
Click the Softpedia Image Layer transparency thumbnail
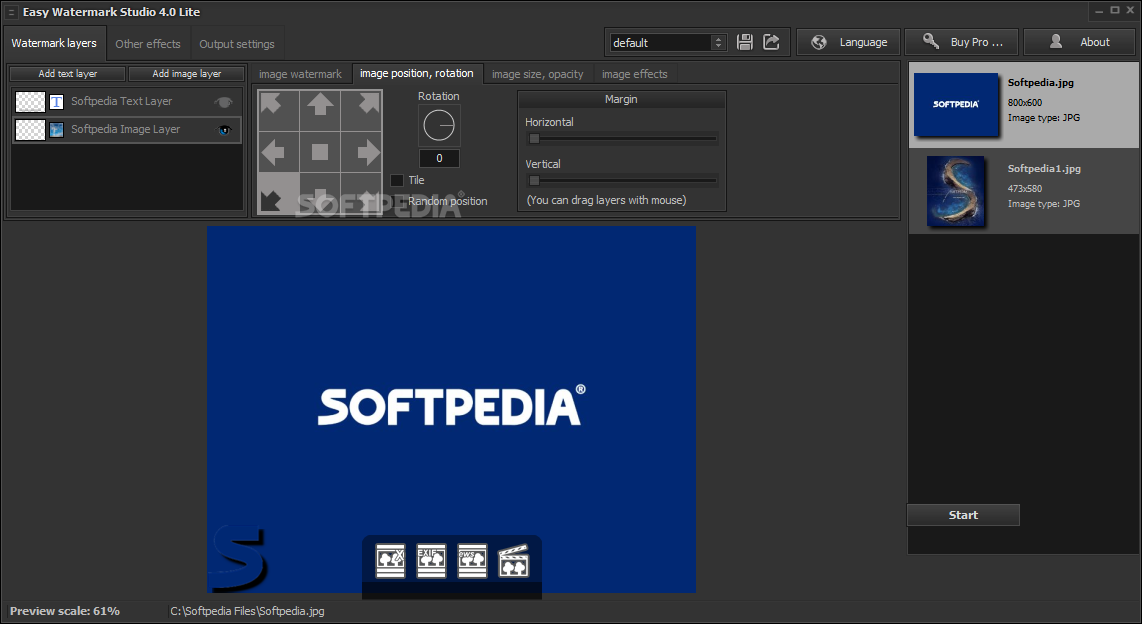point(31,130)
